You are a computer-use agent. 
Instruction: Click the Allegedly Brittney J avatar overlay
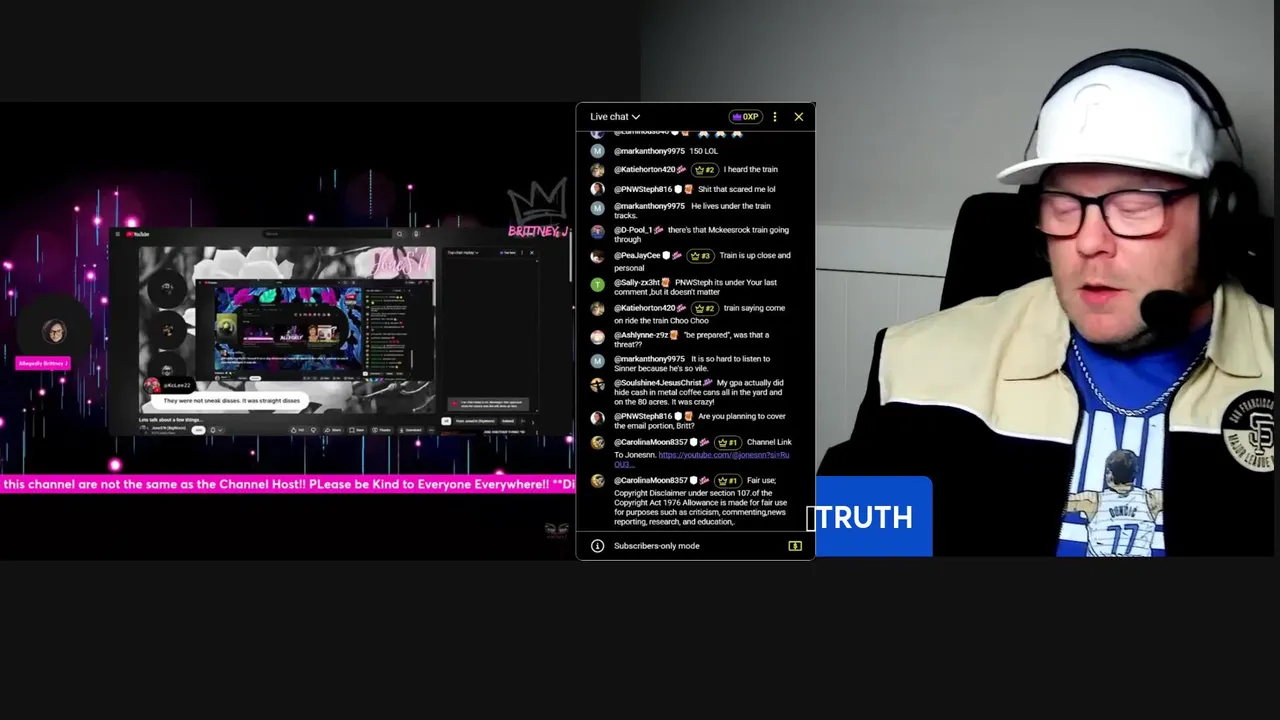[x=55, y=332]
